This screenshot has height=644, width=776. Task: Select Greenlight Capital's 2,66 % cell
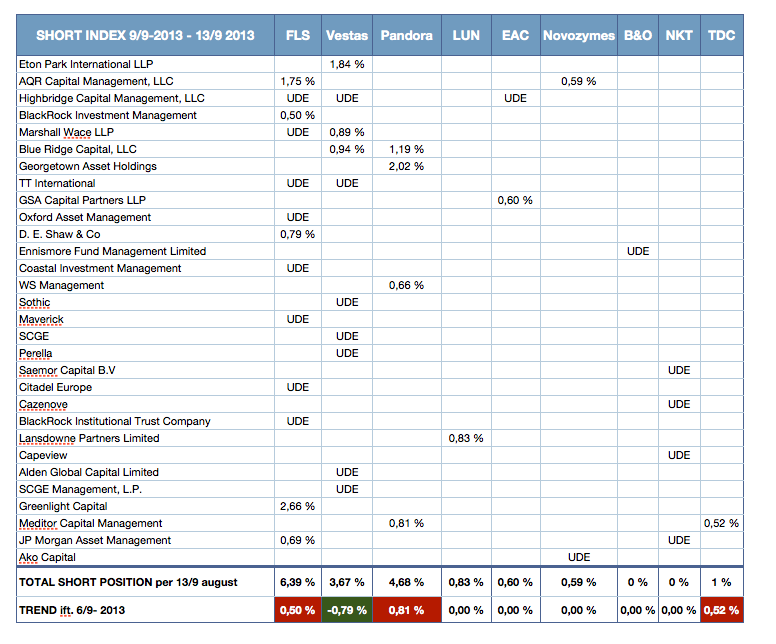(298, 506)
